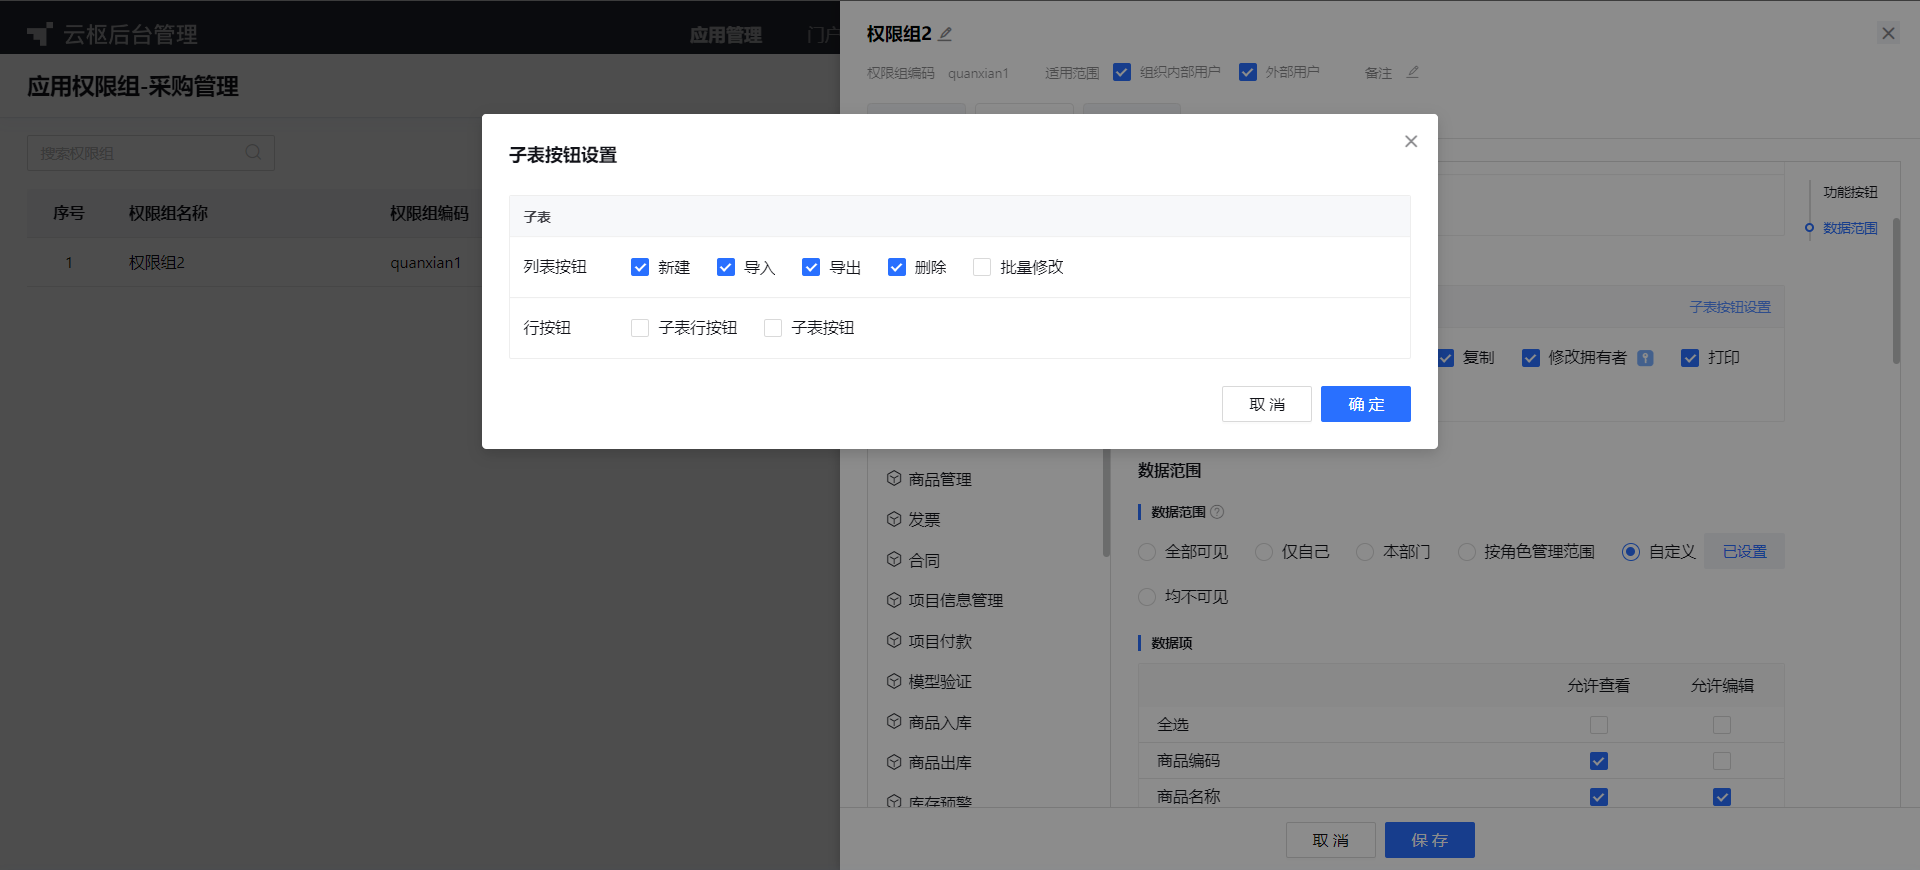1920x870 pixels.
Task: Toggle 商品名称 允许编辑 checkbox
Action: point(1722,797)
